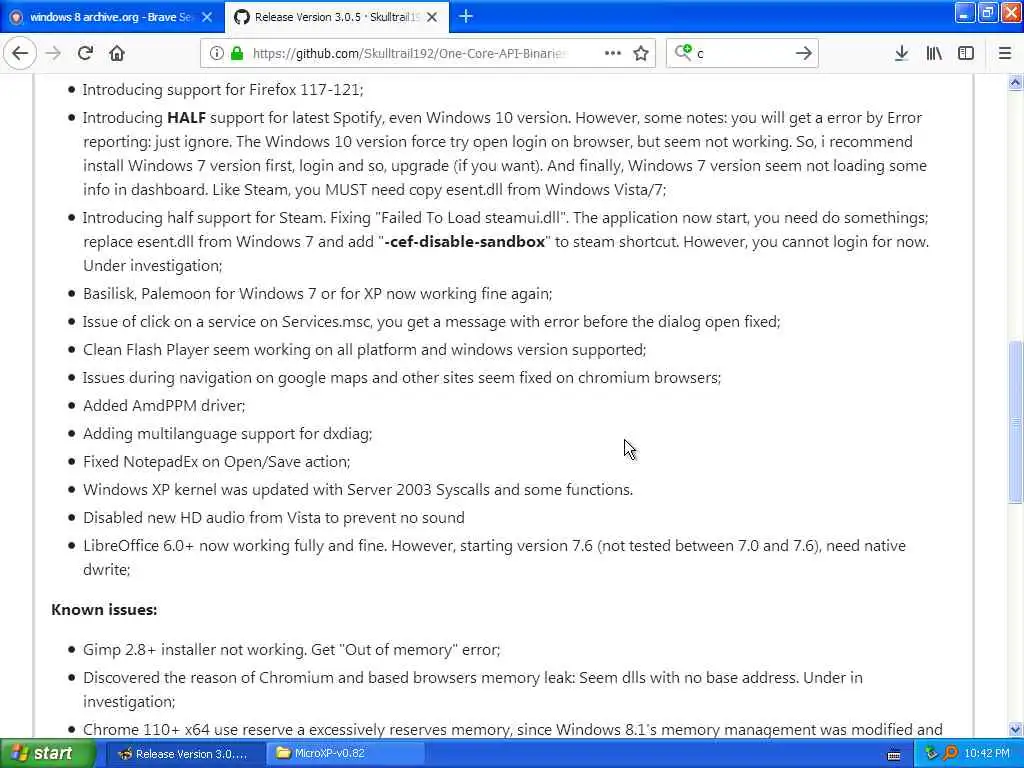
Task: Click the search engine magnifier icon
Action: (x=683, y=52)
